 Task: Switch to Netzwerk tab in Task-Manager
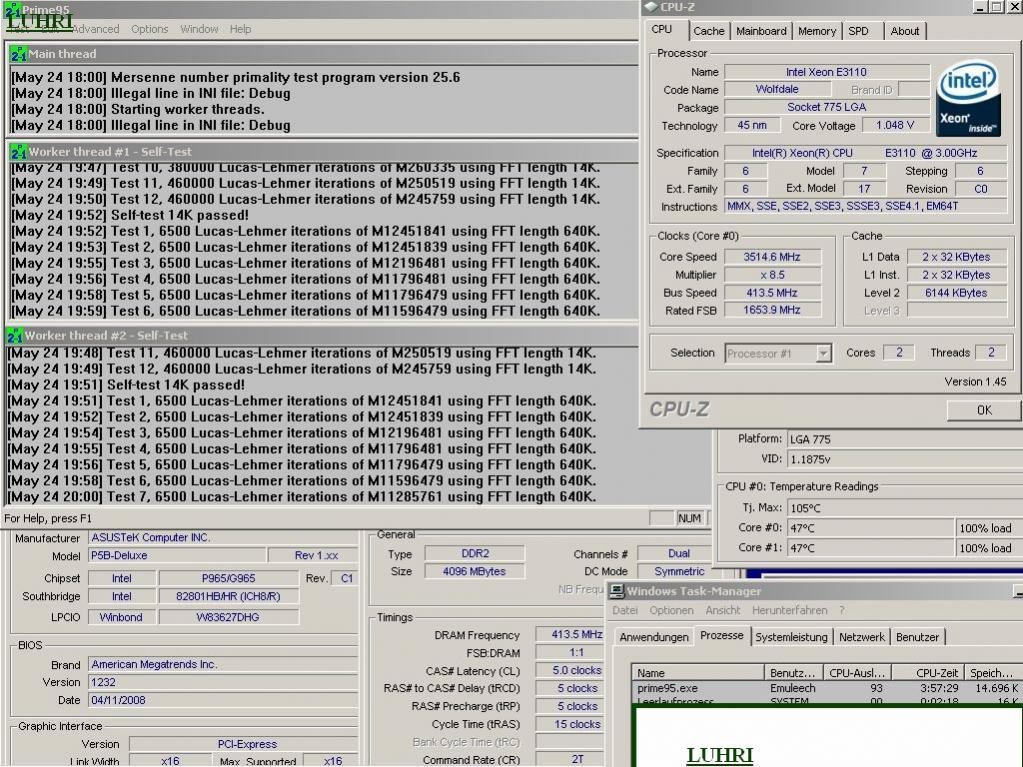click(862, 637)
